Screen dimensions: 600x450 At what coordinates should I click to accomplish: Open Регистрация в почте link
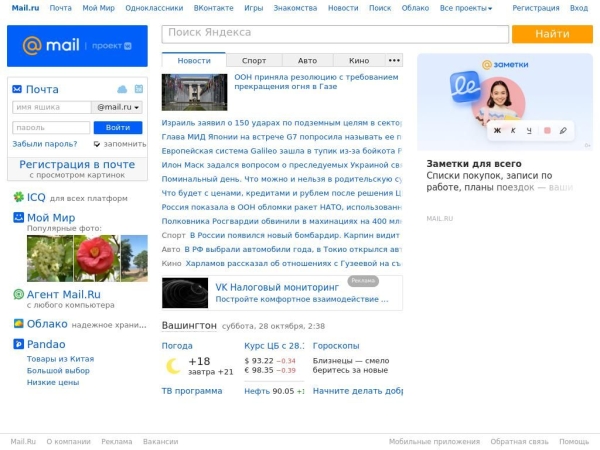pos(77,164)
